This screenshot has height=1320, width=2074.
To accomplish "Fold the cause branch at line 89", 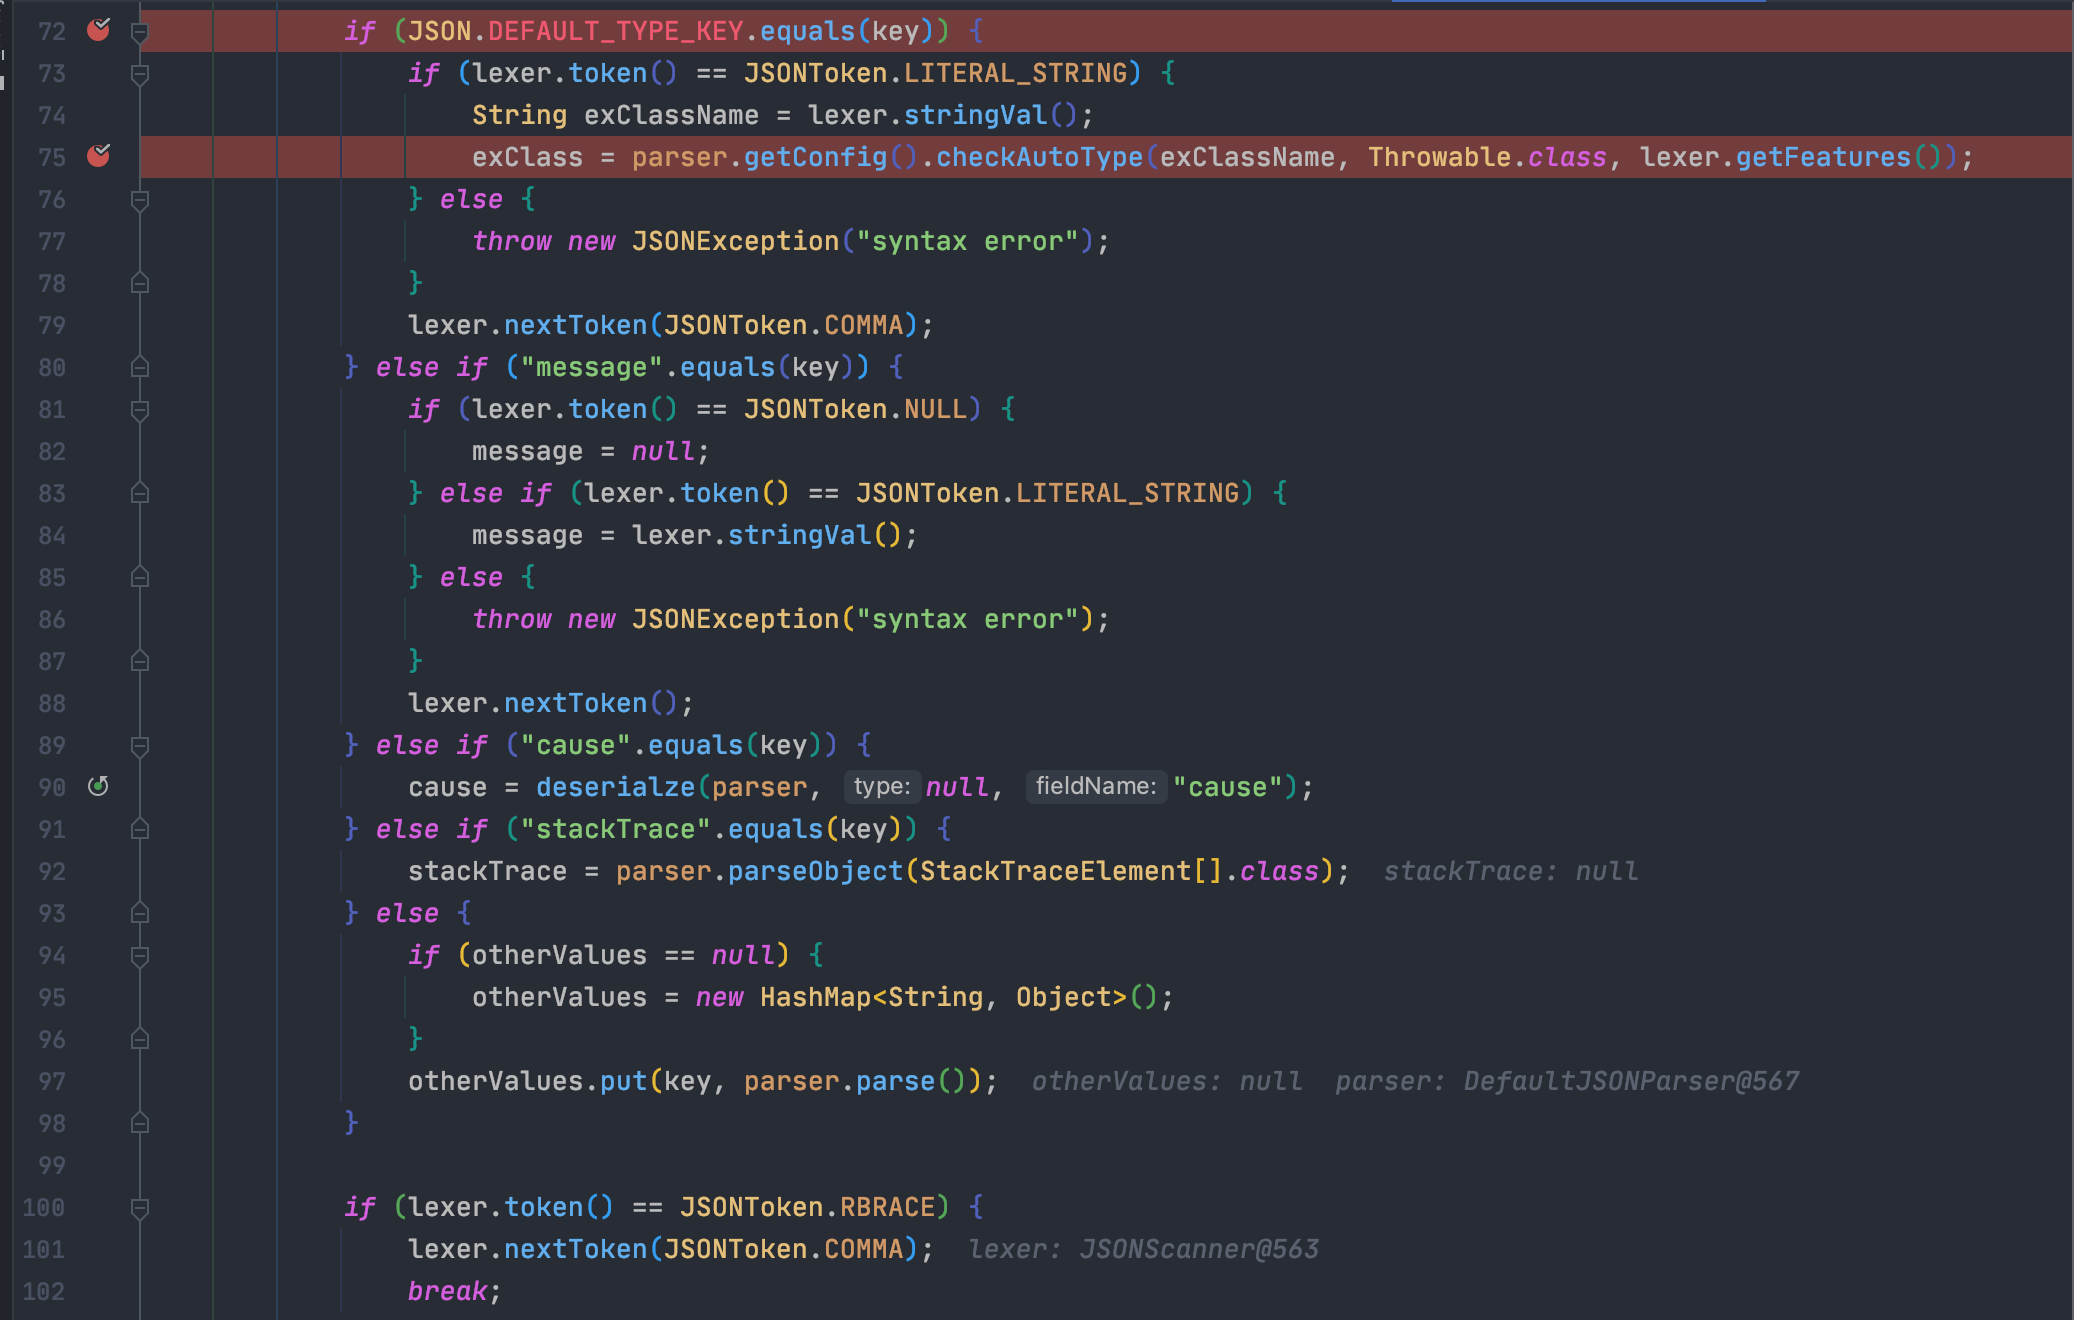I will click(x=140, y=746).
